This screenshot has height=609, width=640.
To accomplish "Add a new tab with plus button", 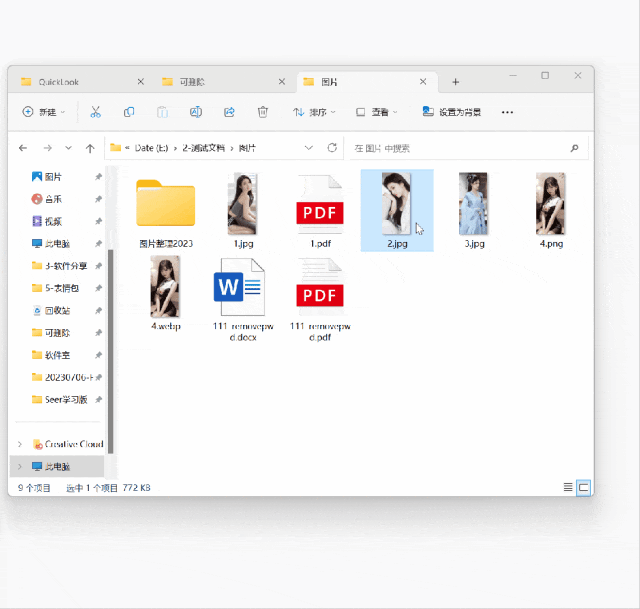I will click(456, 81).
